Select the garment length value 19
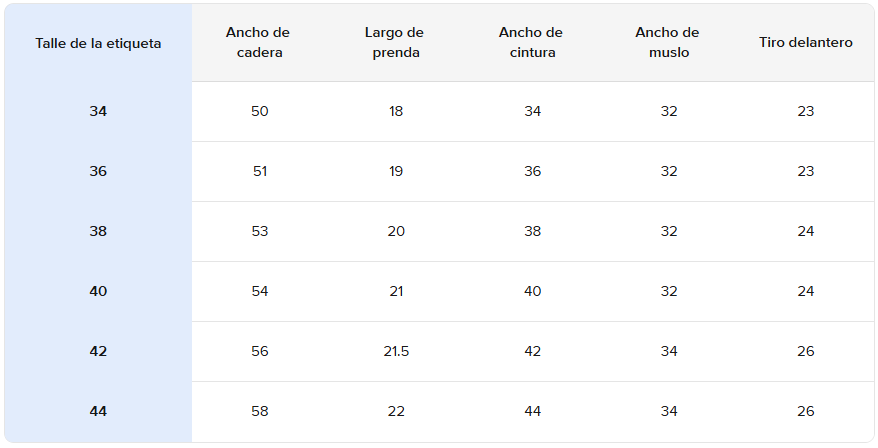Screen dimensions: 878x448 (x=396, y=171)
